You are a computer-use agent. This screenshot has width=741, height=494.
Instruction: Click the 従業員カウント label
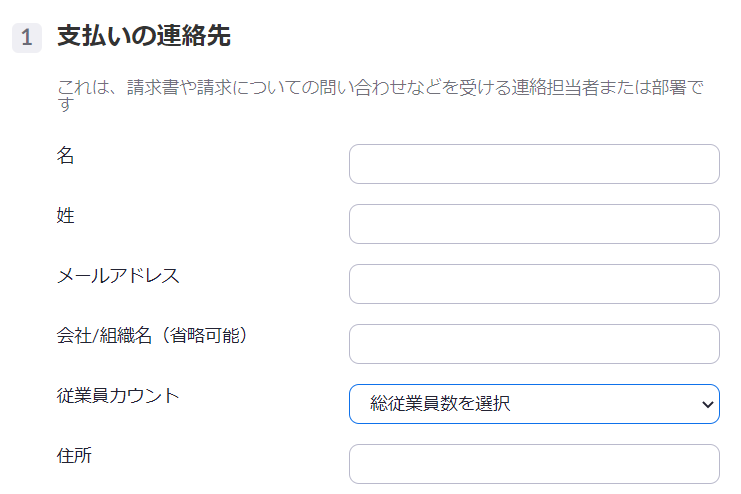pos(118,395)
